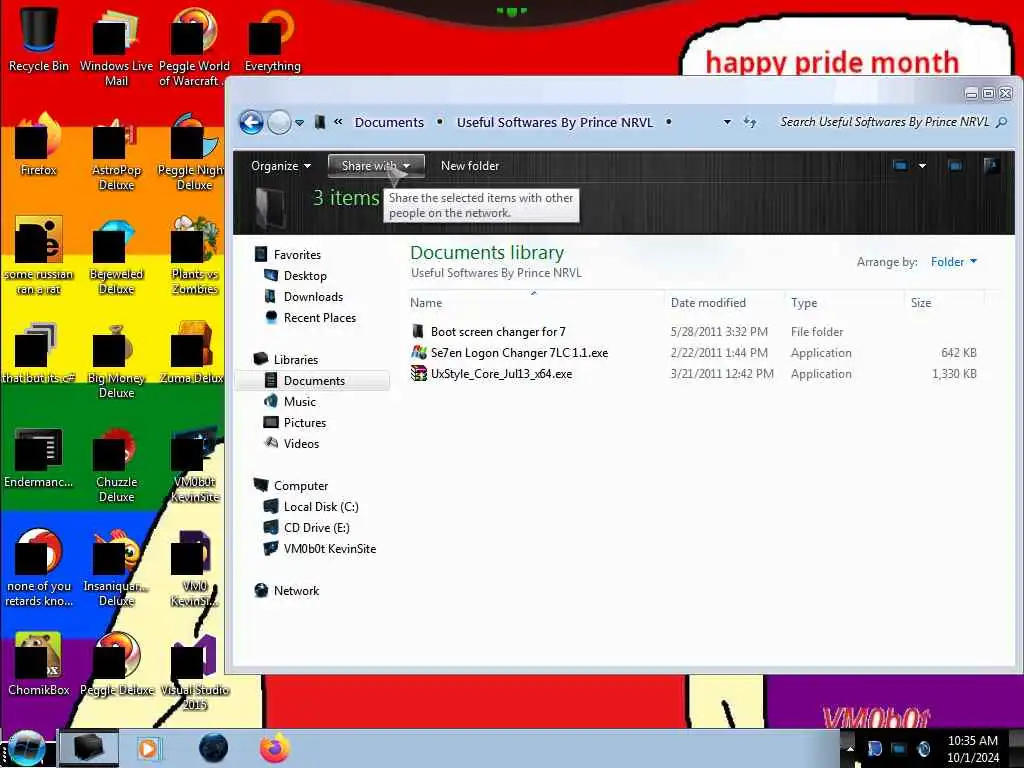The image size is (1024, 768).
Task: Open the Chuzzle Deluxe desktop shortcut
Action: coord(116,464)
